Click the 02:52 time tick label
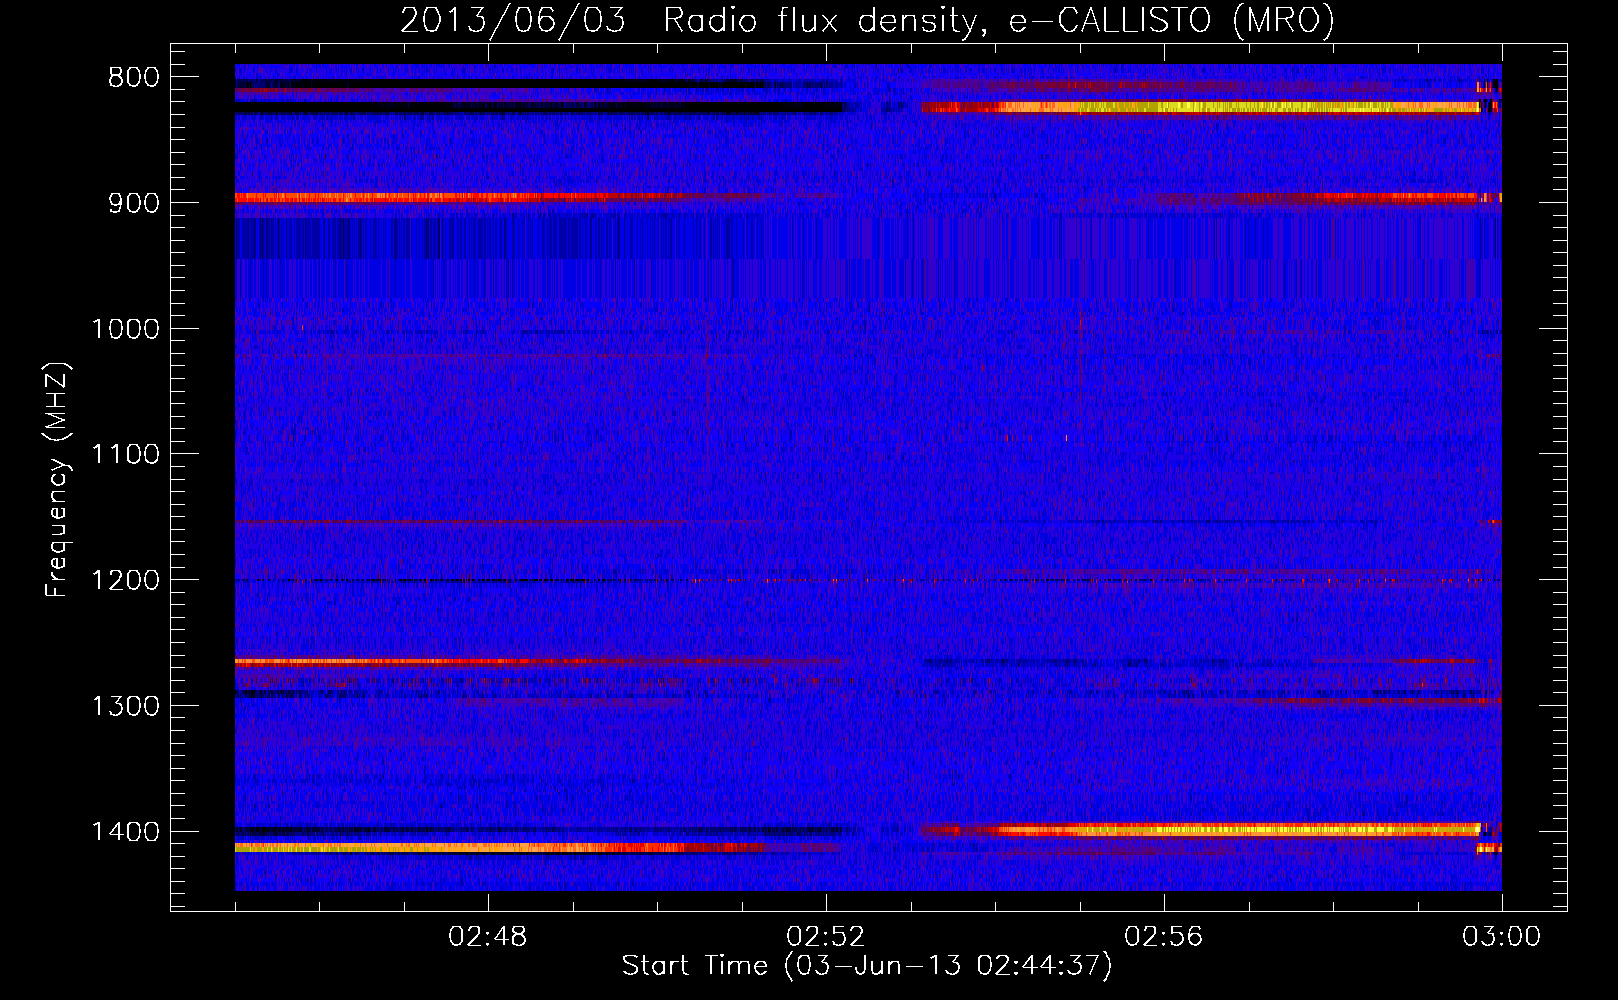Image resolution: width=1618 pixels, height=1000 pixels. pyautogui.click(x=826, y=937)
